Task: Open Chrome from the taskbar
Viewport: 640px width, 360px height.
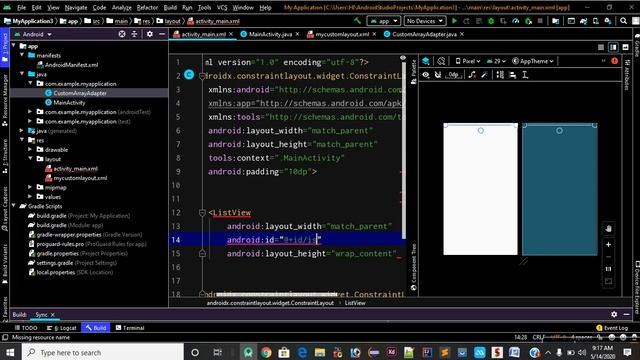Action: [266, 352]
